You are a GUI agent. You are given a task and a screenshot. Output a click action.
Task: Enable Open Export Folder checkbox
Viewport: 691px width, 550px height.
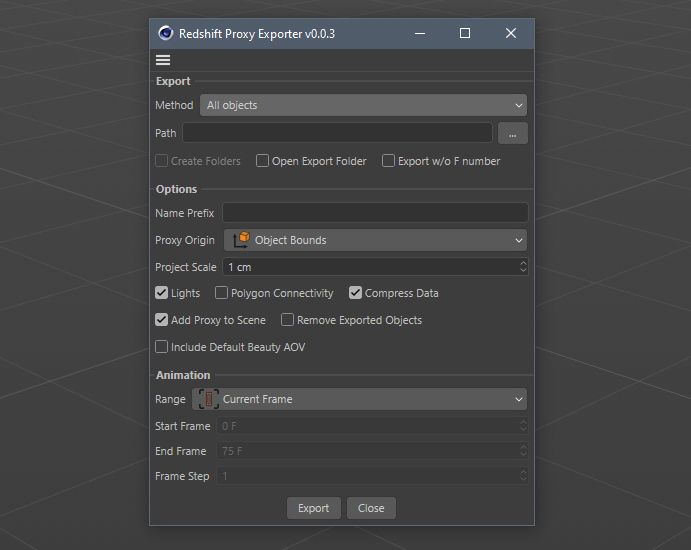(262, 161)
